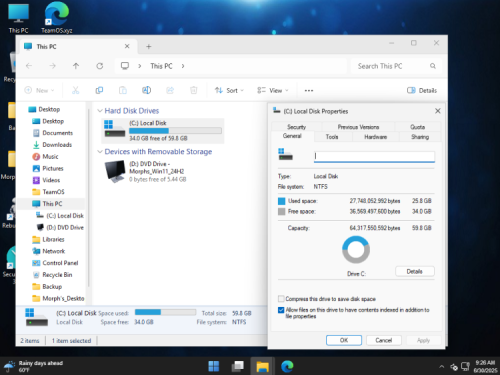Click chevron before This PC in breadcrumb

(x=140, y=66)
